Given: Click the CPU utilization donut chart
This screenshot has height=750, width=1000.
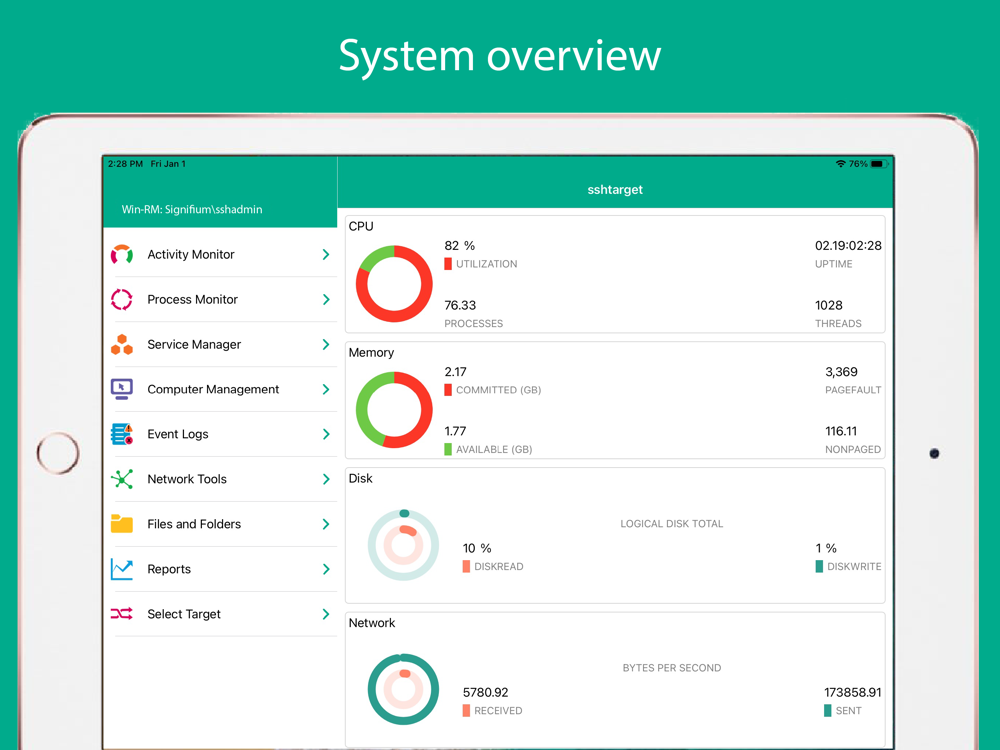Looking at the screenshot, I should (394, 284).
